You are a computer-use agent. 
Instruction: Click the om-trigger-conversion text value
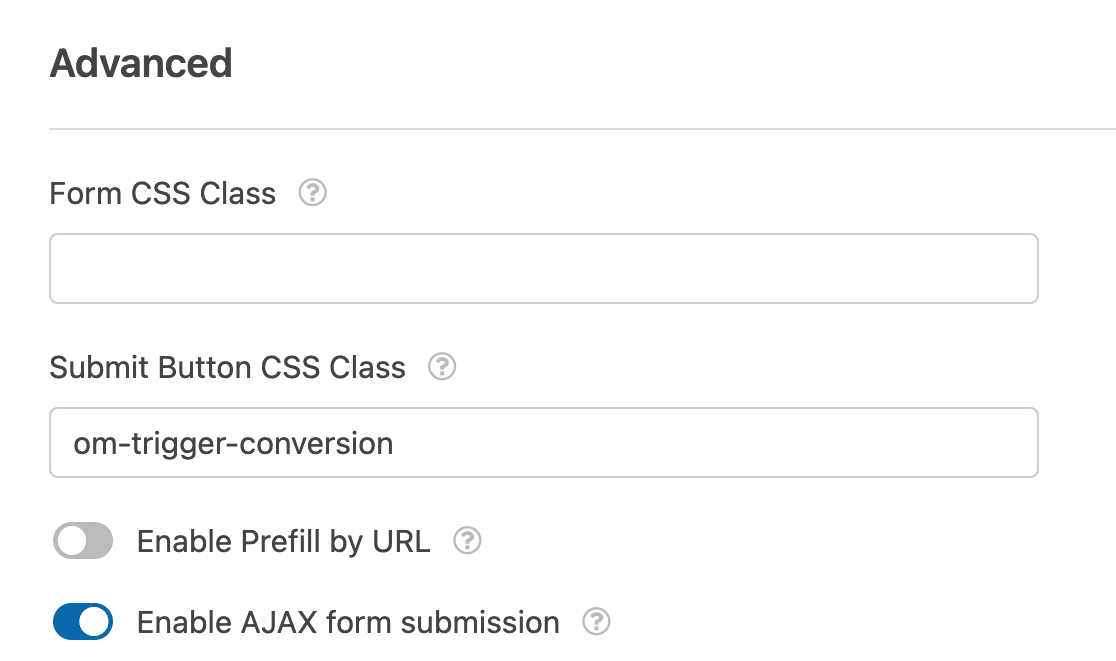[x=233, y=444]
